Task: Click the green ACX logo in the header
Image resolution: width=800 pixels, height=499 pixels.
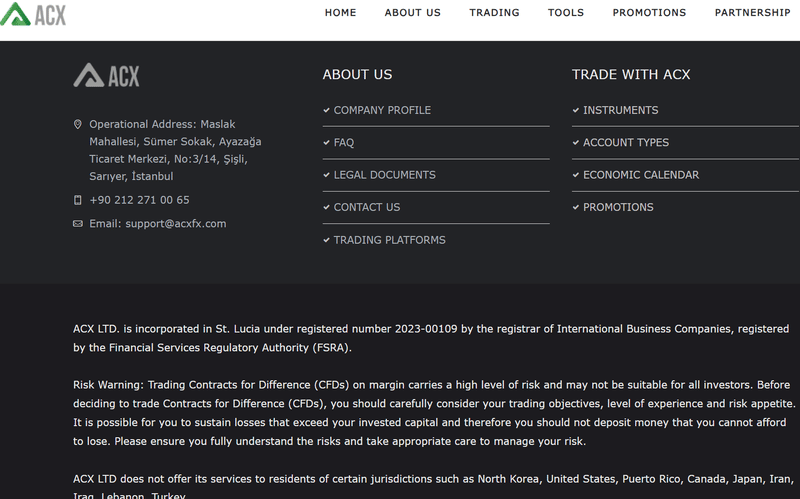Action: point(33,14)
